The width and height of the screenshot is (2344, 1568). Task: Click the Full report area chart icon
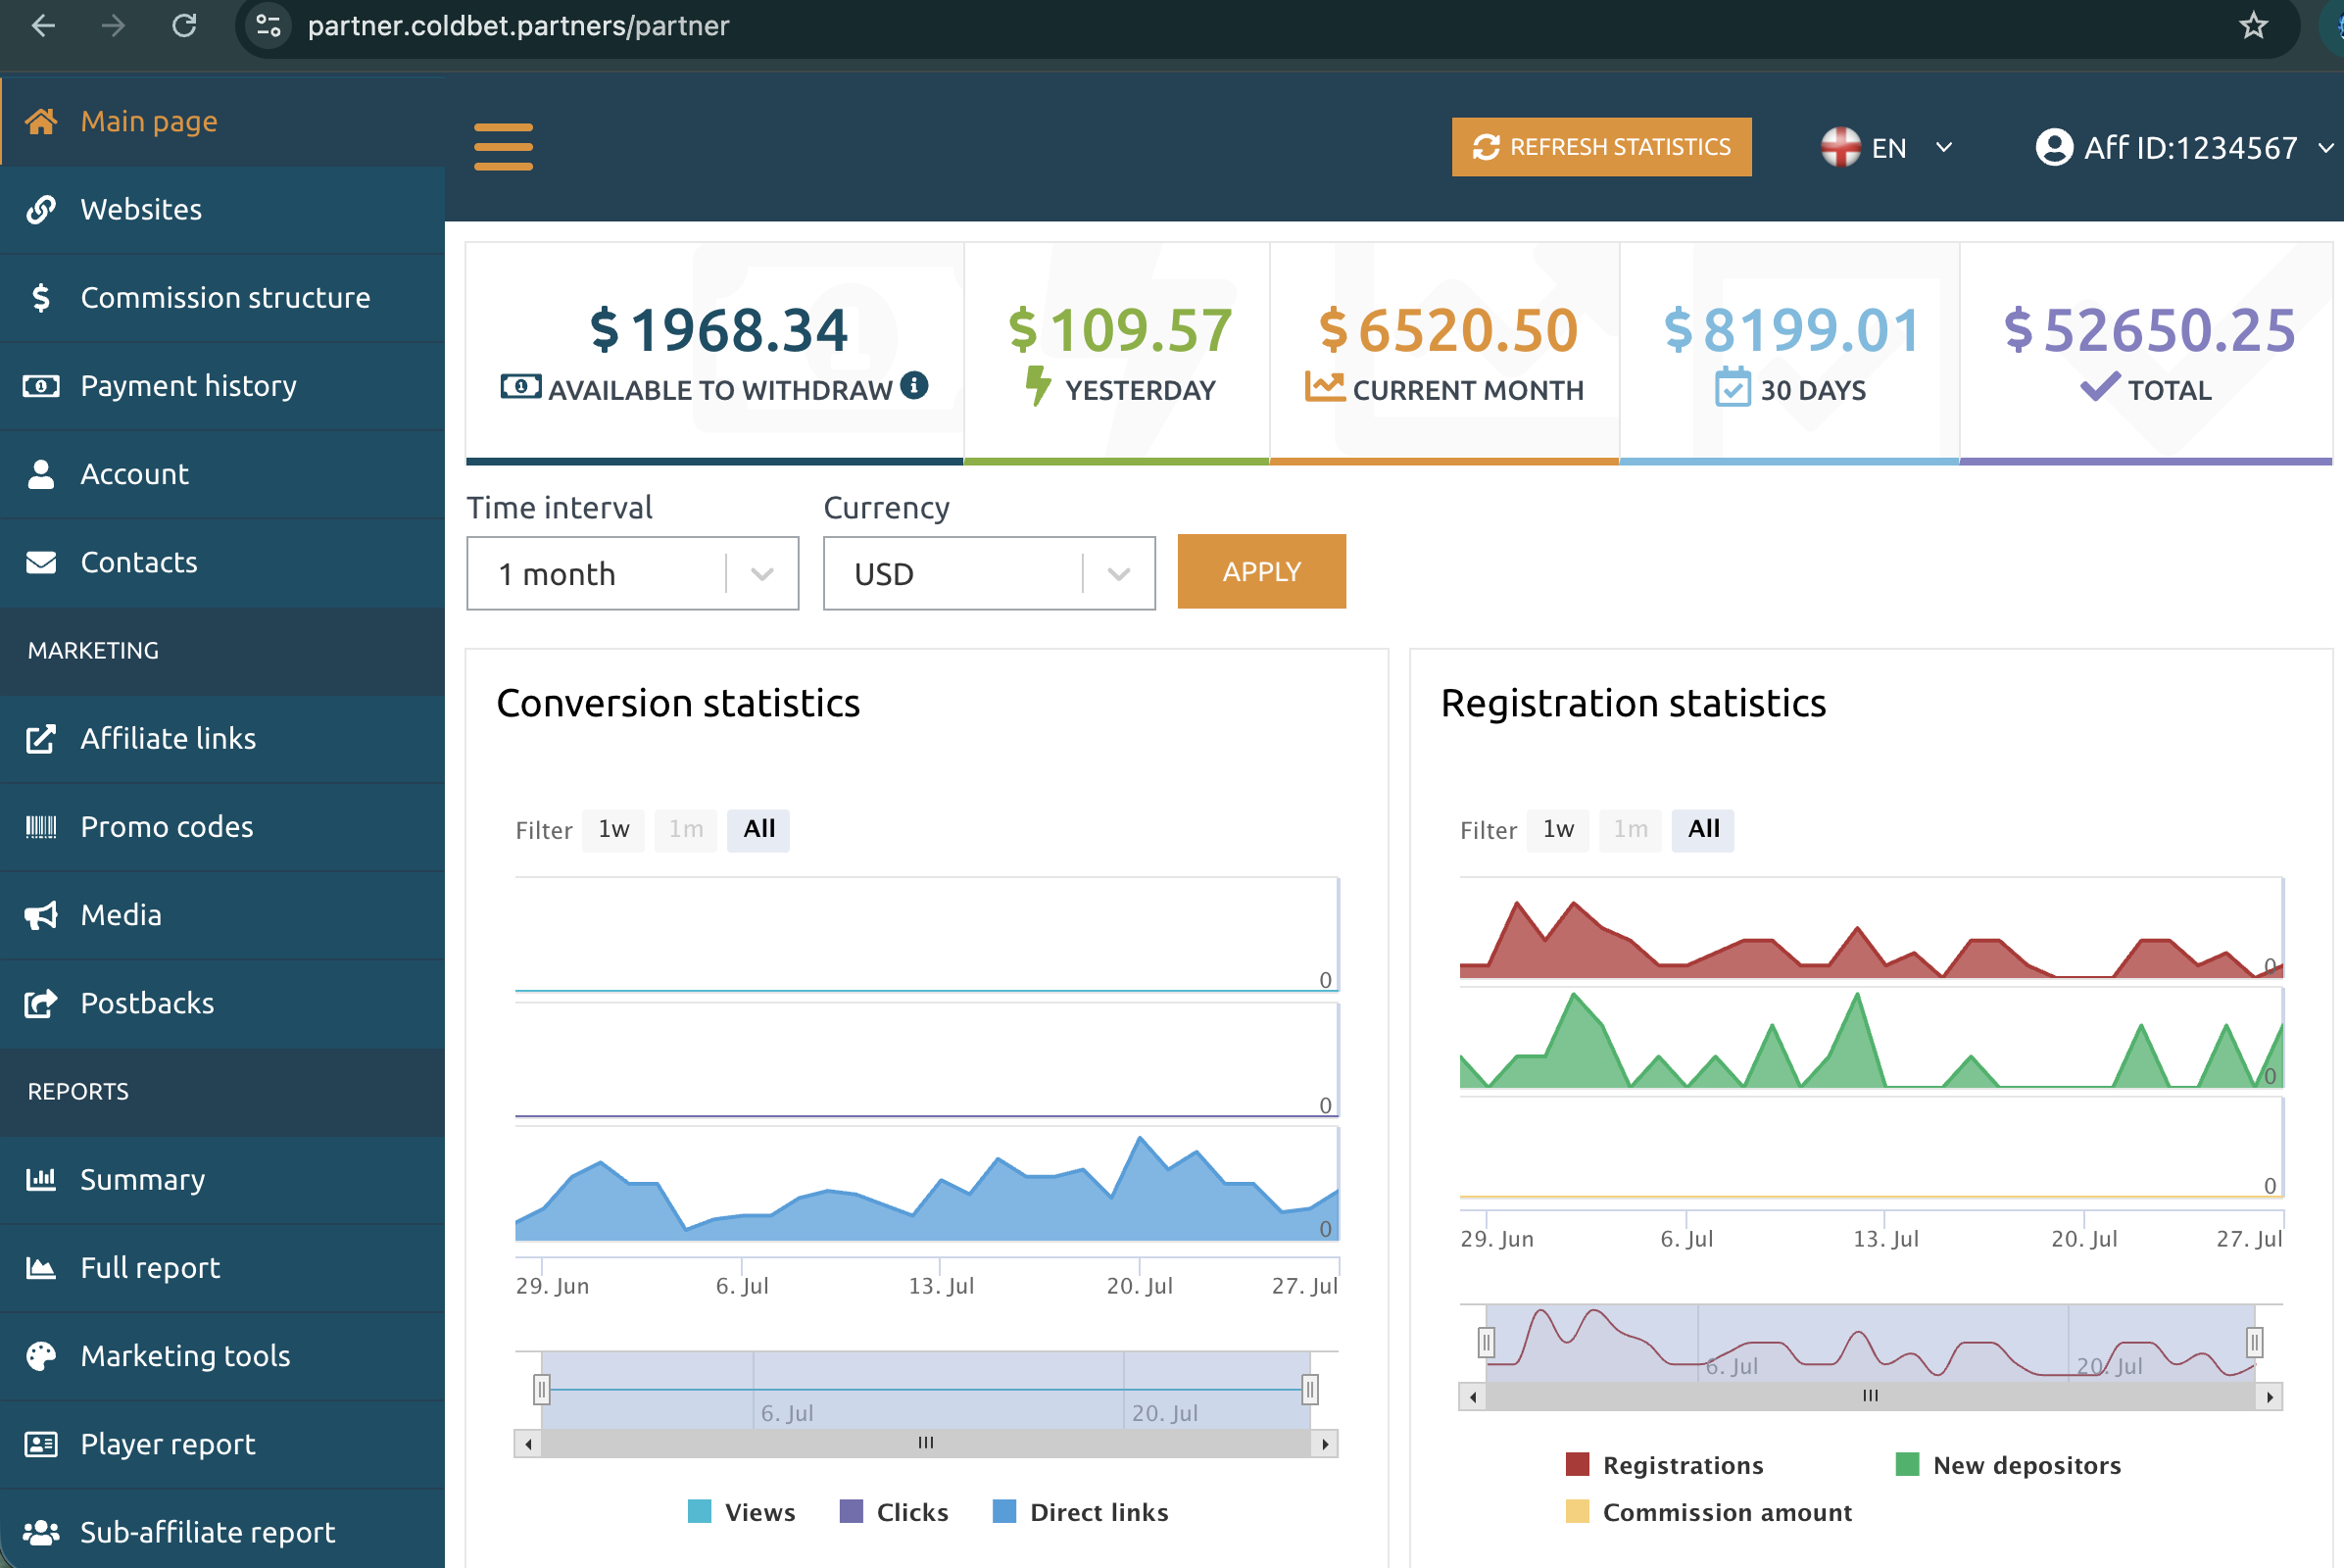[x=41, y=1268]
